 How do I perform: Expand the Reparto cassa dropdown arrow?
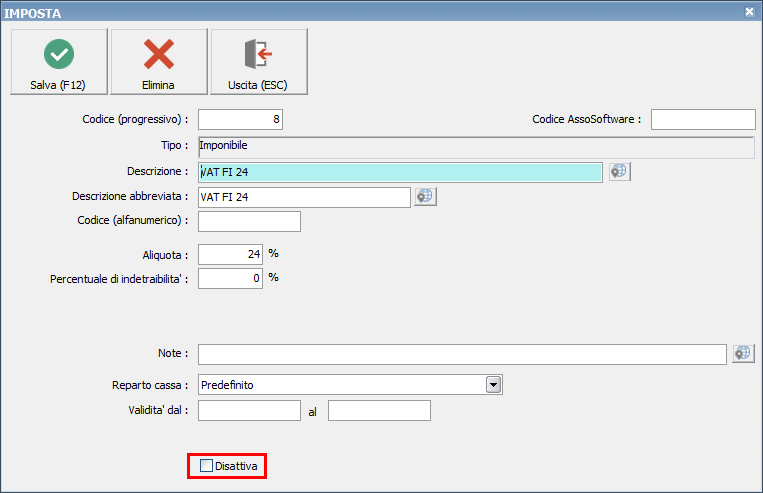point(493,385)
